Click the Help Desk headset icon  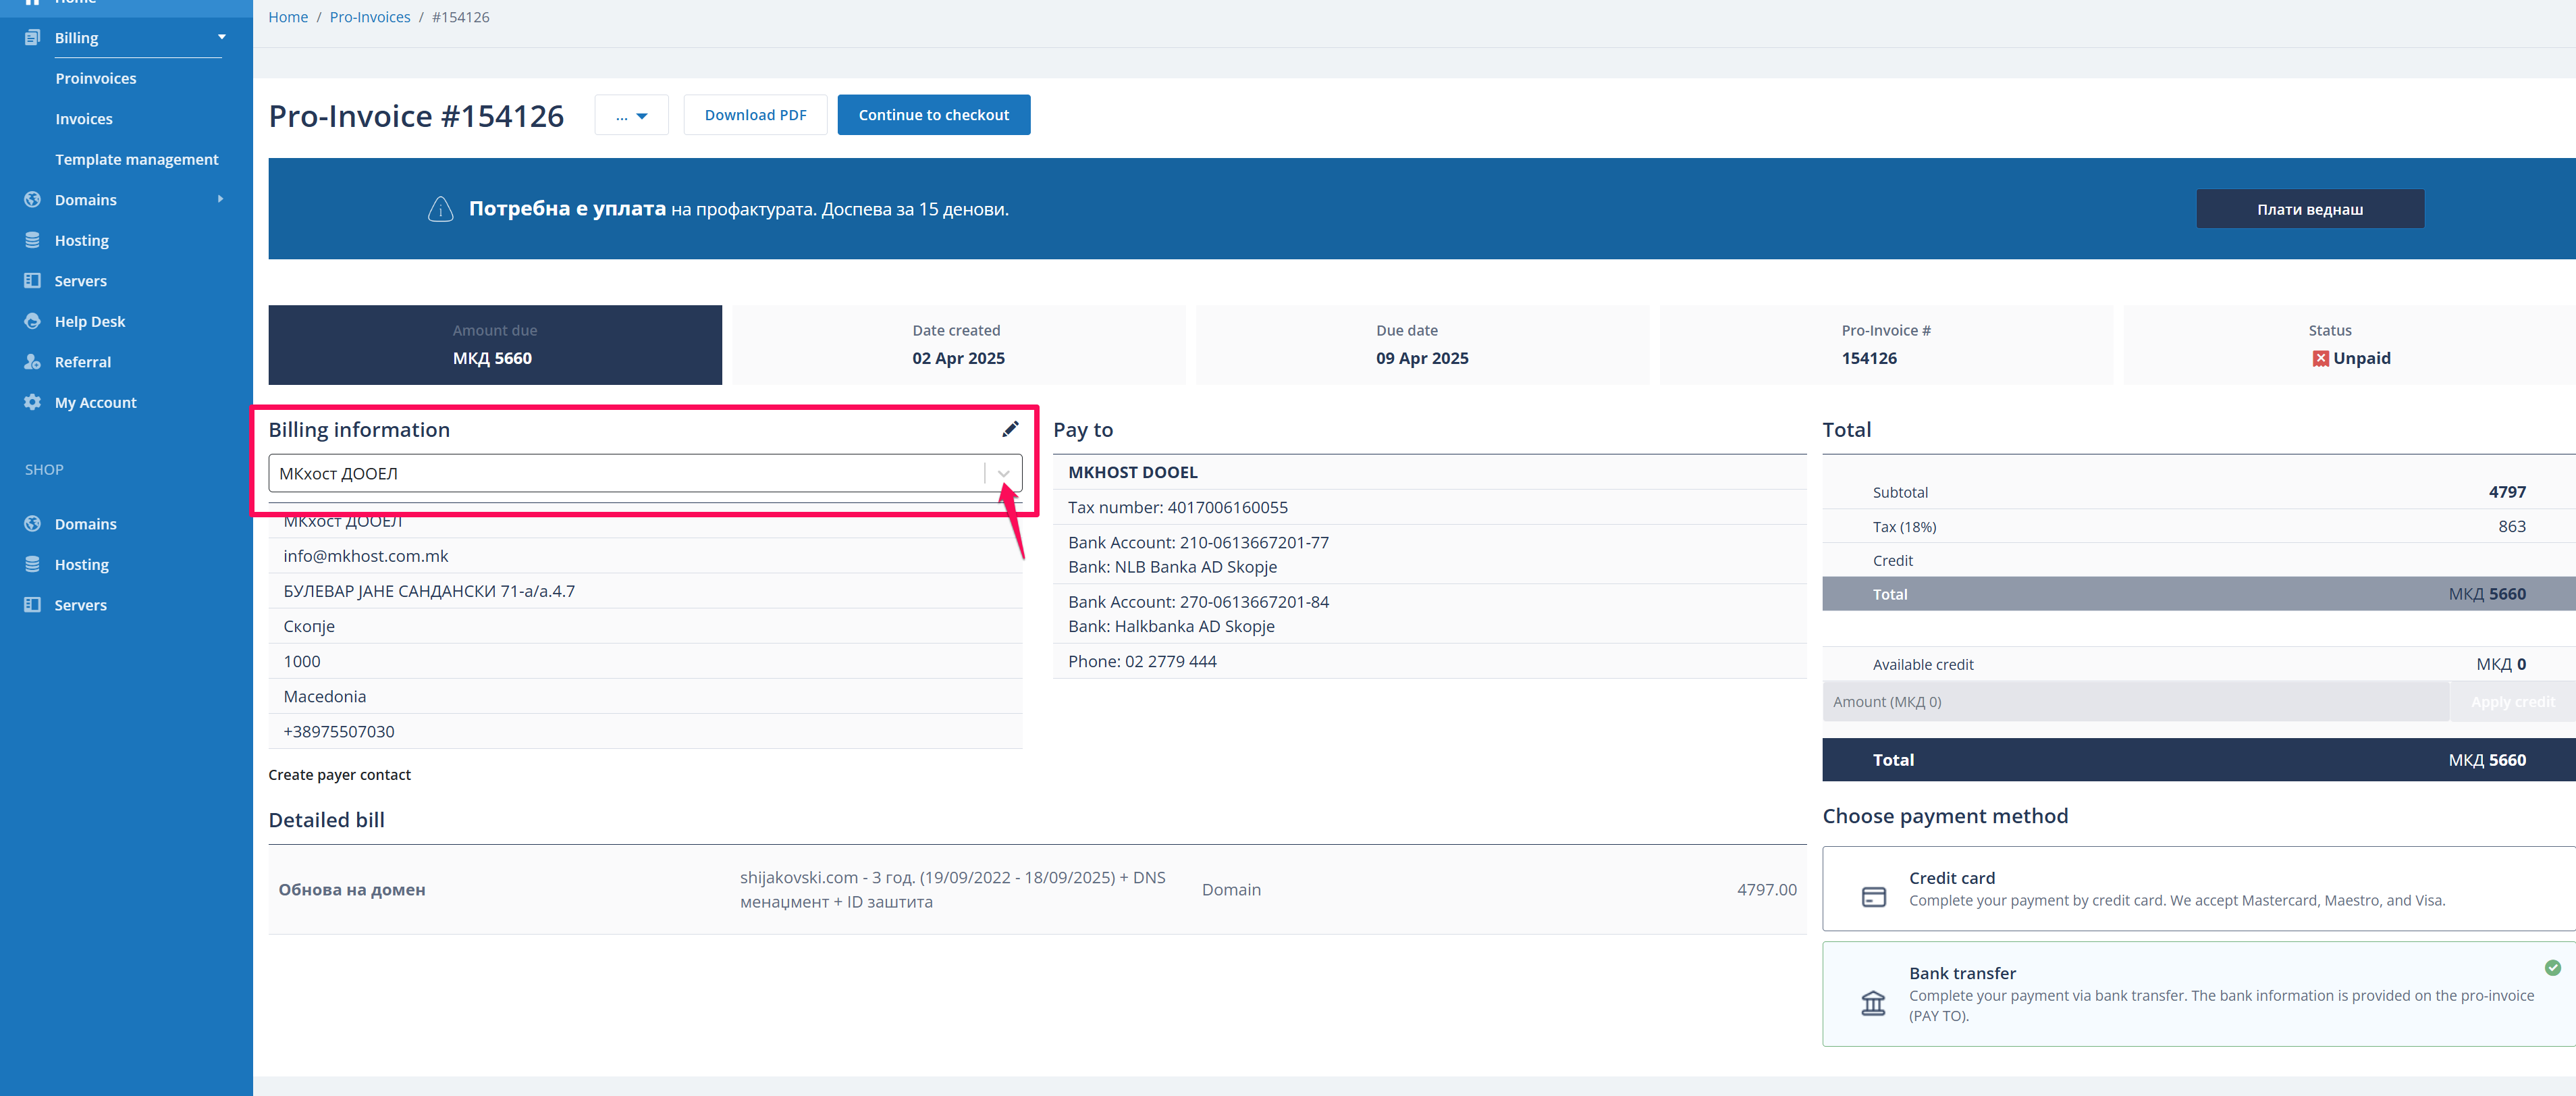(x=32, y=321)
